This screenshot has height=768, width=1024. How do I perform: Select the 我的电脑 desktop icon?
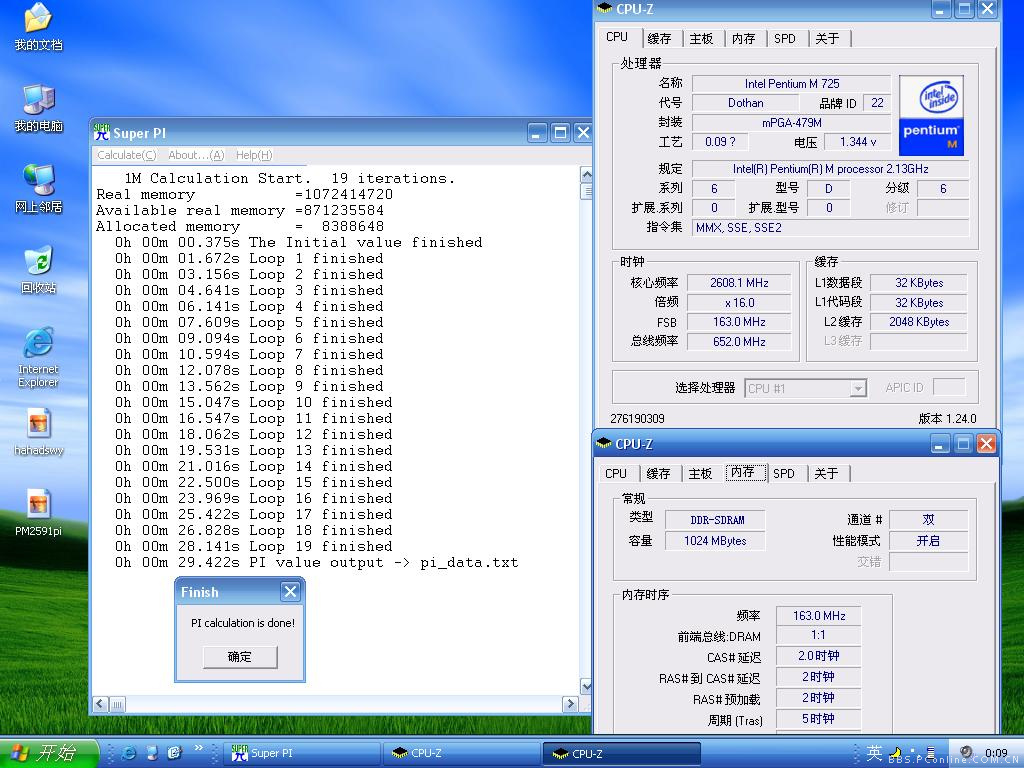(39, 108)
